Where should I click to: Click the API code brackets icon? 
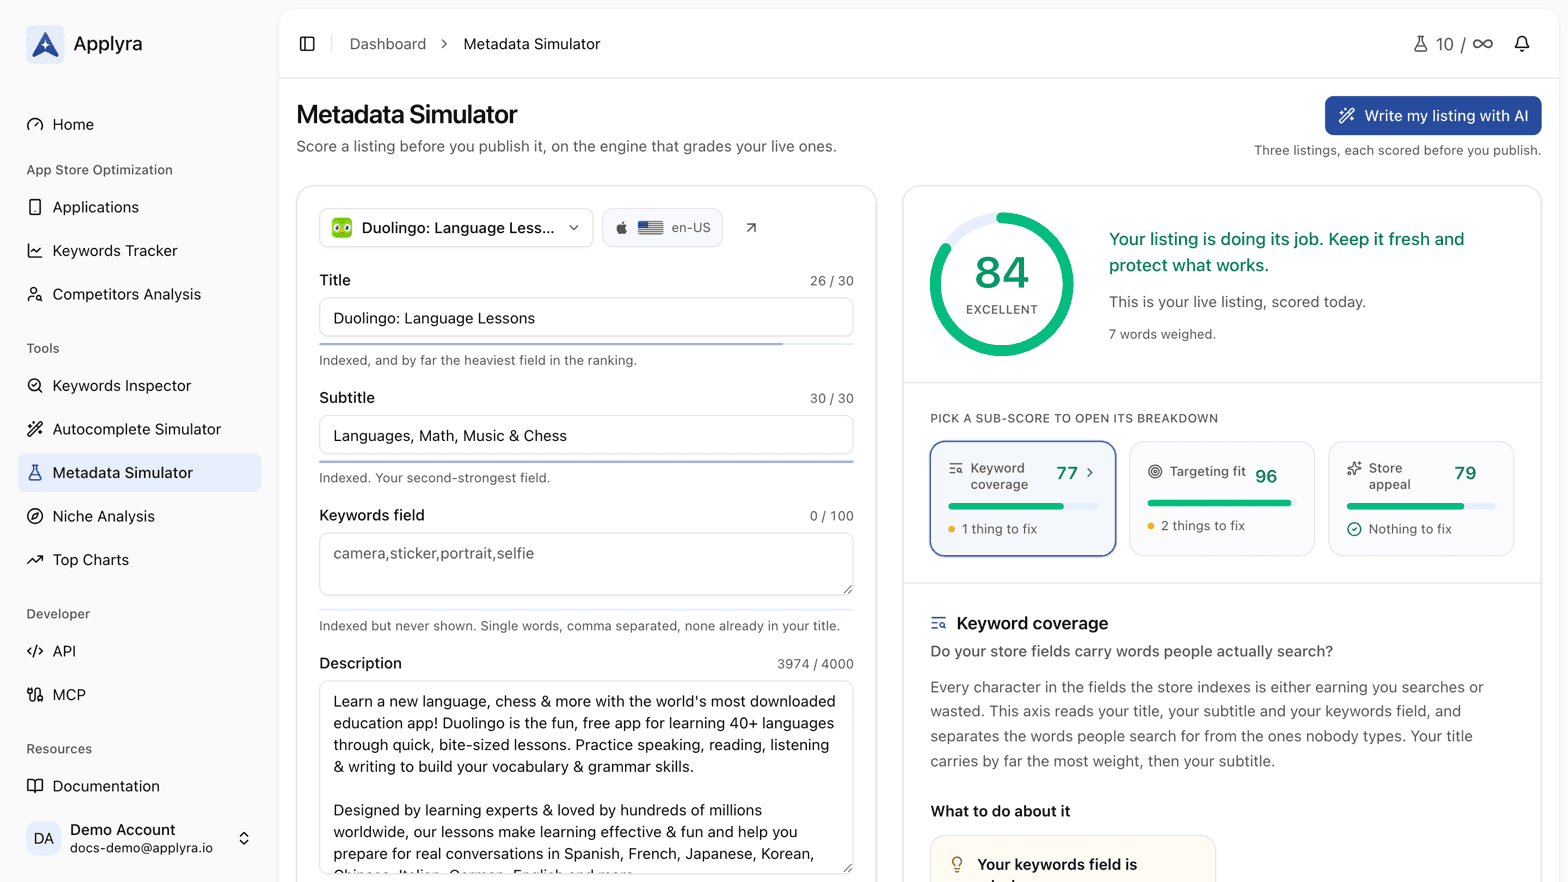coord(35,651)
